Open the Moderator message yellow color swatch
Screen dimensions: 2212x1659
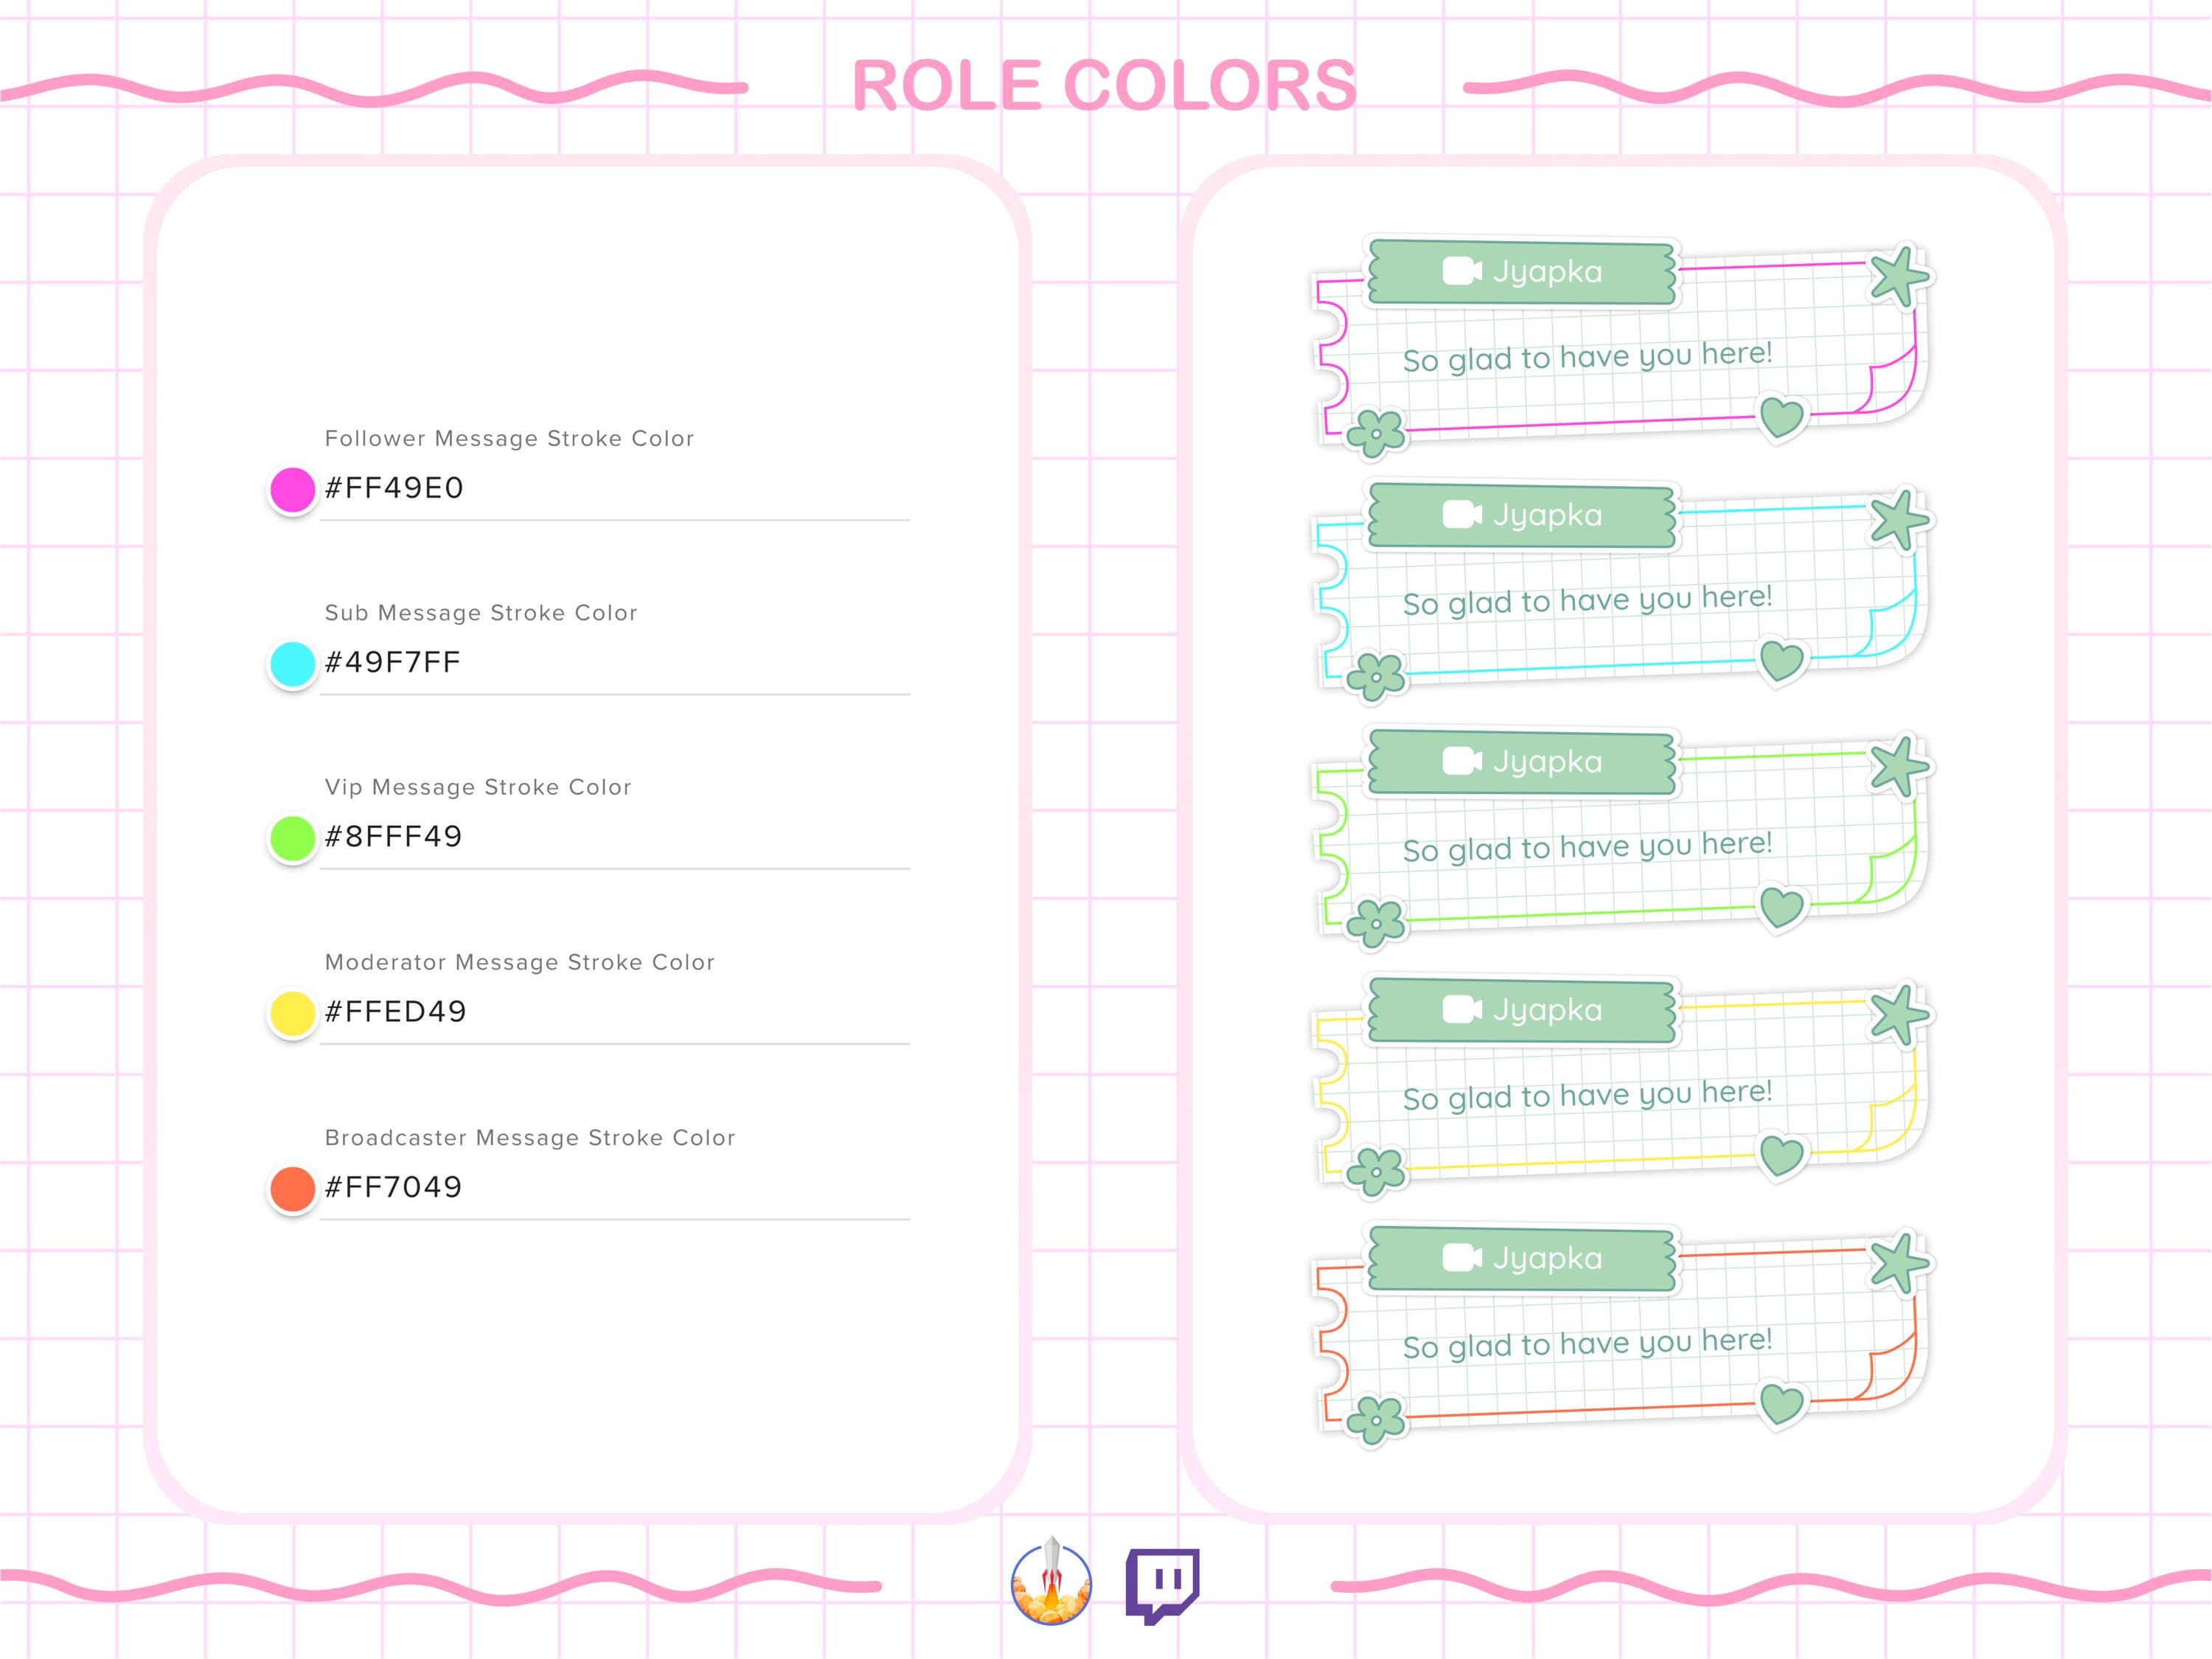coord(293,1013)
